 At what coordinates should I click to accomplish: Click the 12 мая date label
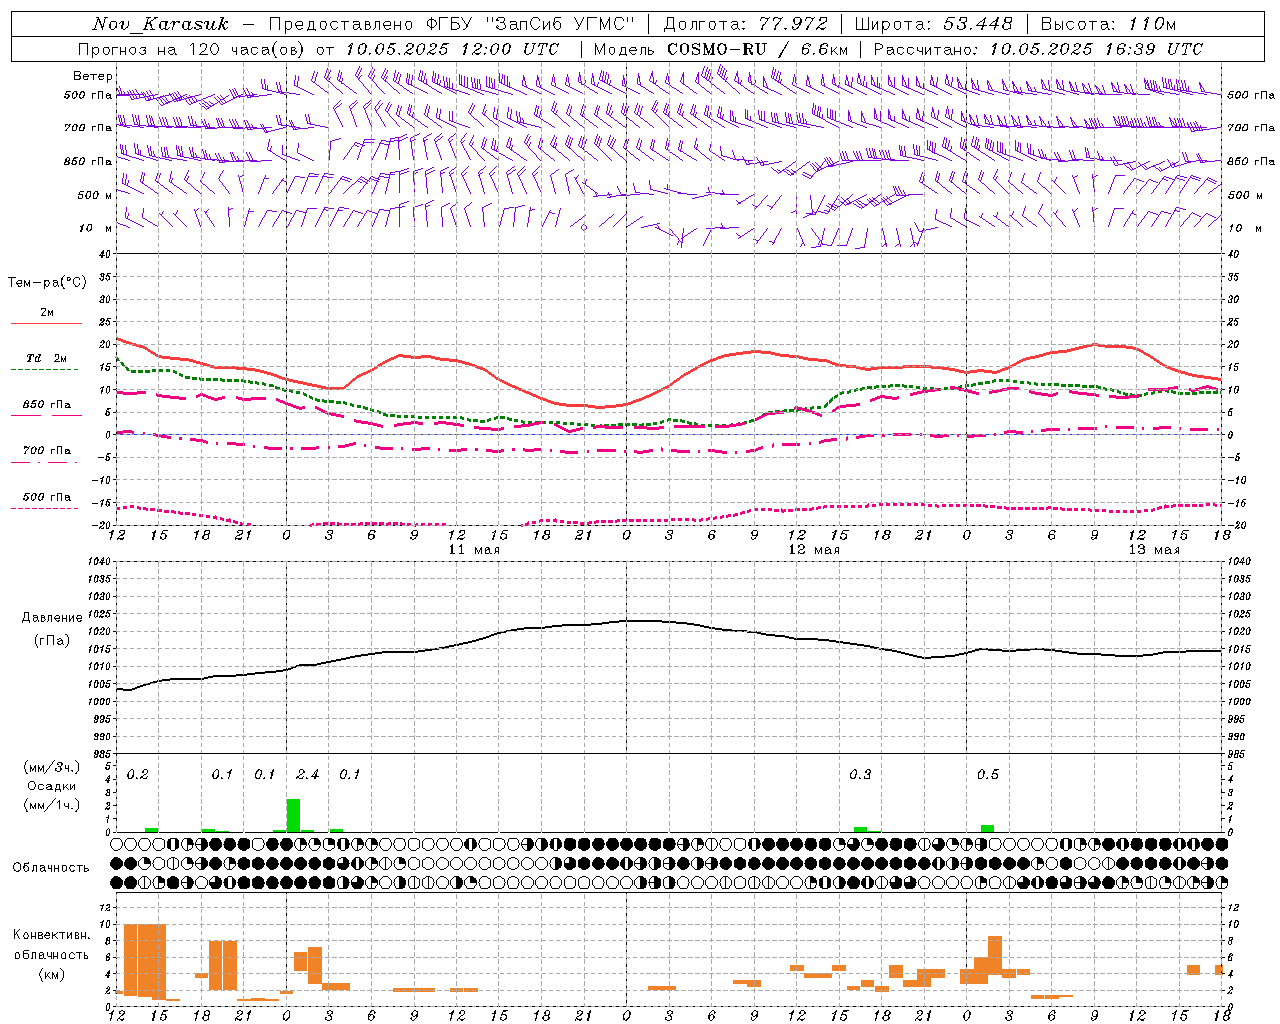[x=814, y=550]
